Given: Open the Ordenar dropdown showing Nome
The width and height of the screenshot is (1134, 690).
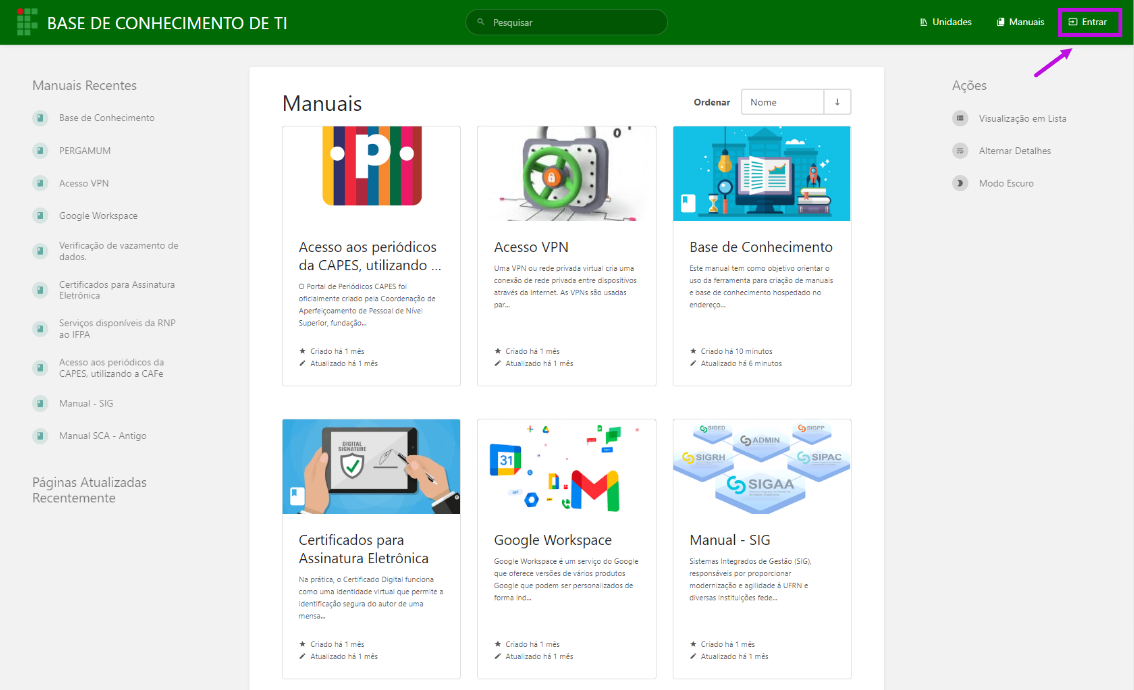Looking at the screenshot, I should click(782, 102).
